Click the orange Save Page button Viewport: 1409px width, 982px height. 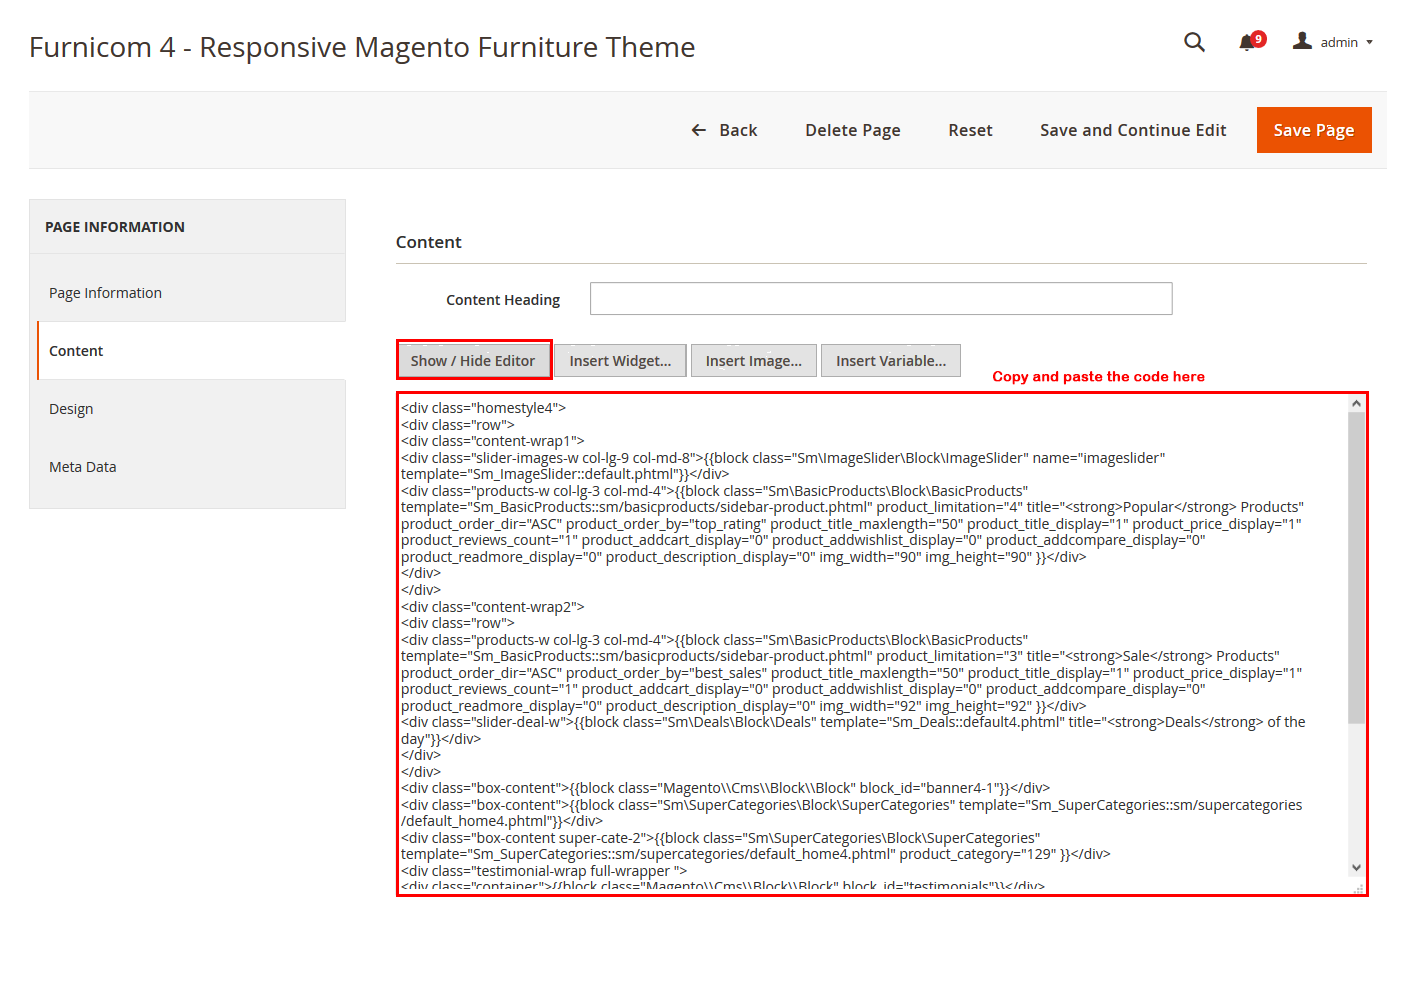coord(1314,130)
